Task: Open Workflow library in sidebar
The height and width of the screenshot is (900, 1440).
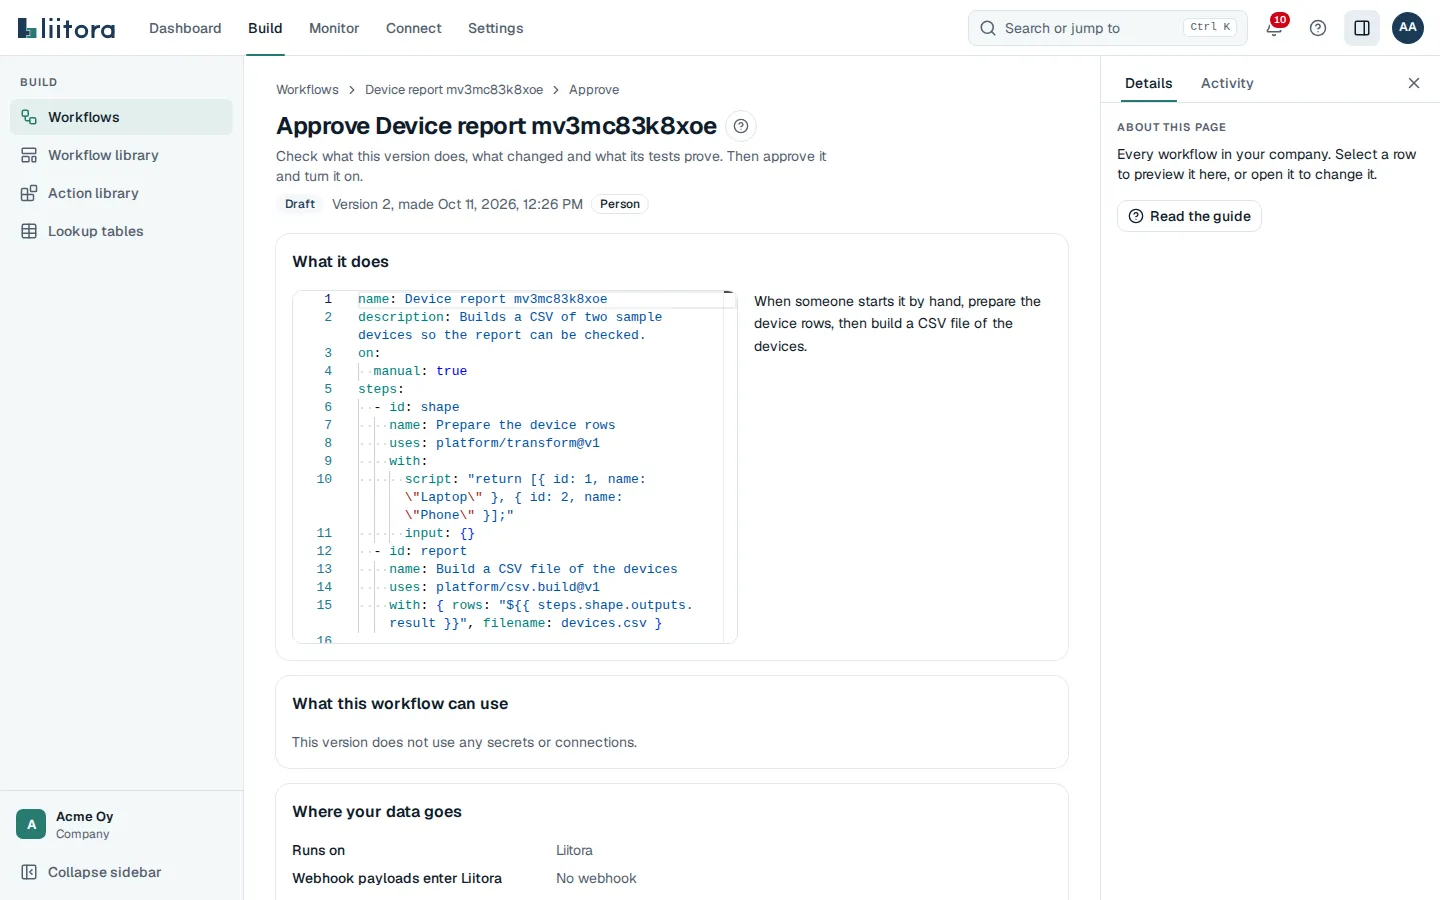Action: pyautogui.click(x=121, y=155)
